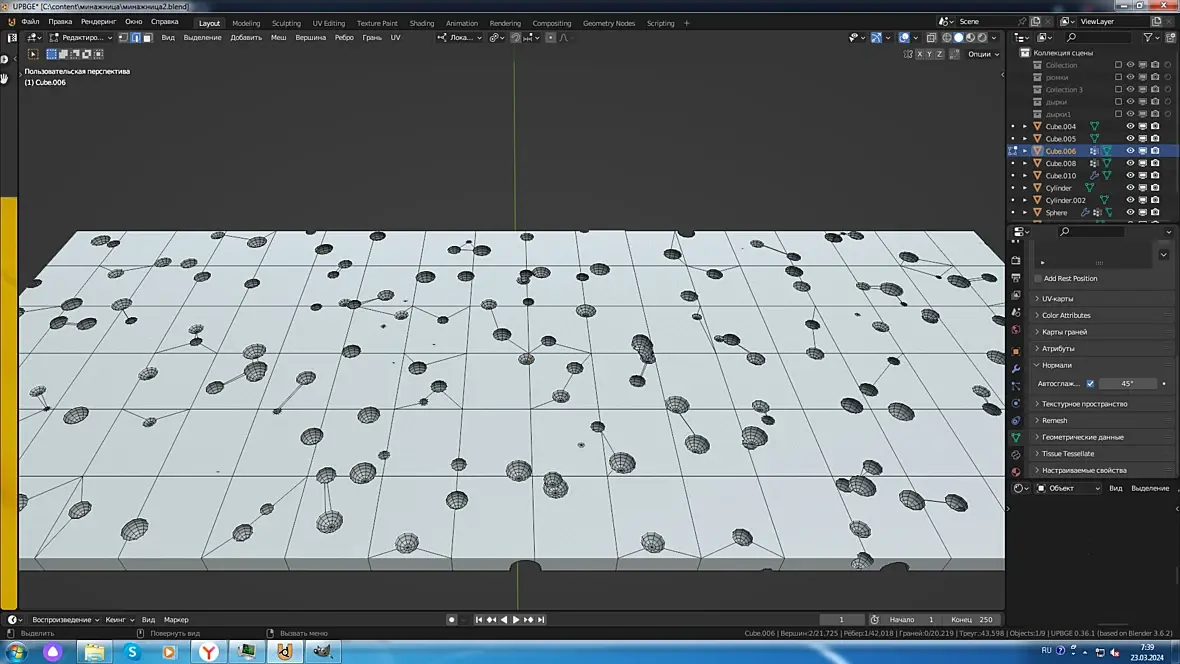
Task: Click the outliner filter funnel icon
Action: point(1148,38)
